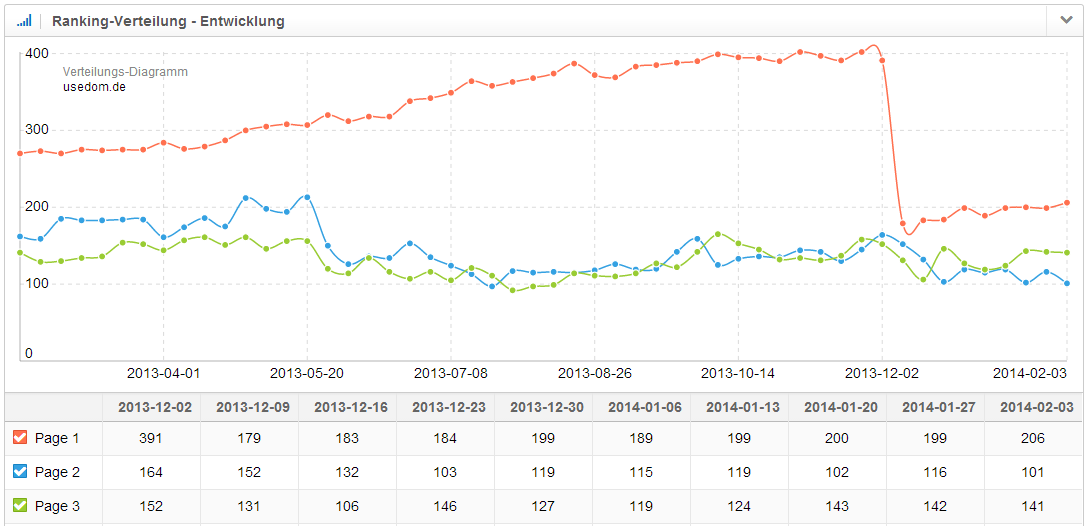This screenshot has width=1091, height=526.
Task: Click the 2013-08-26 x-axis date label
Action: (594, 373)
